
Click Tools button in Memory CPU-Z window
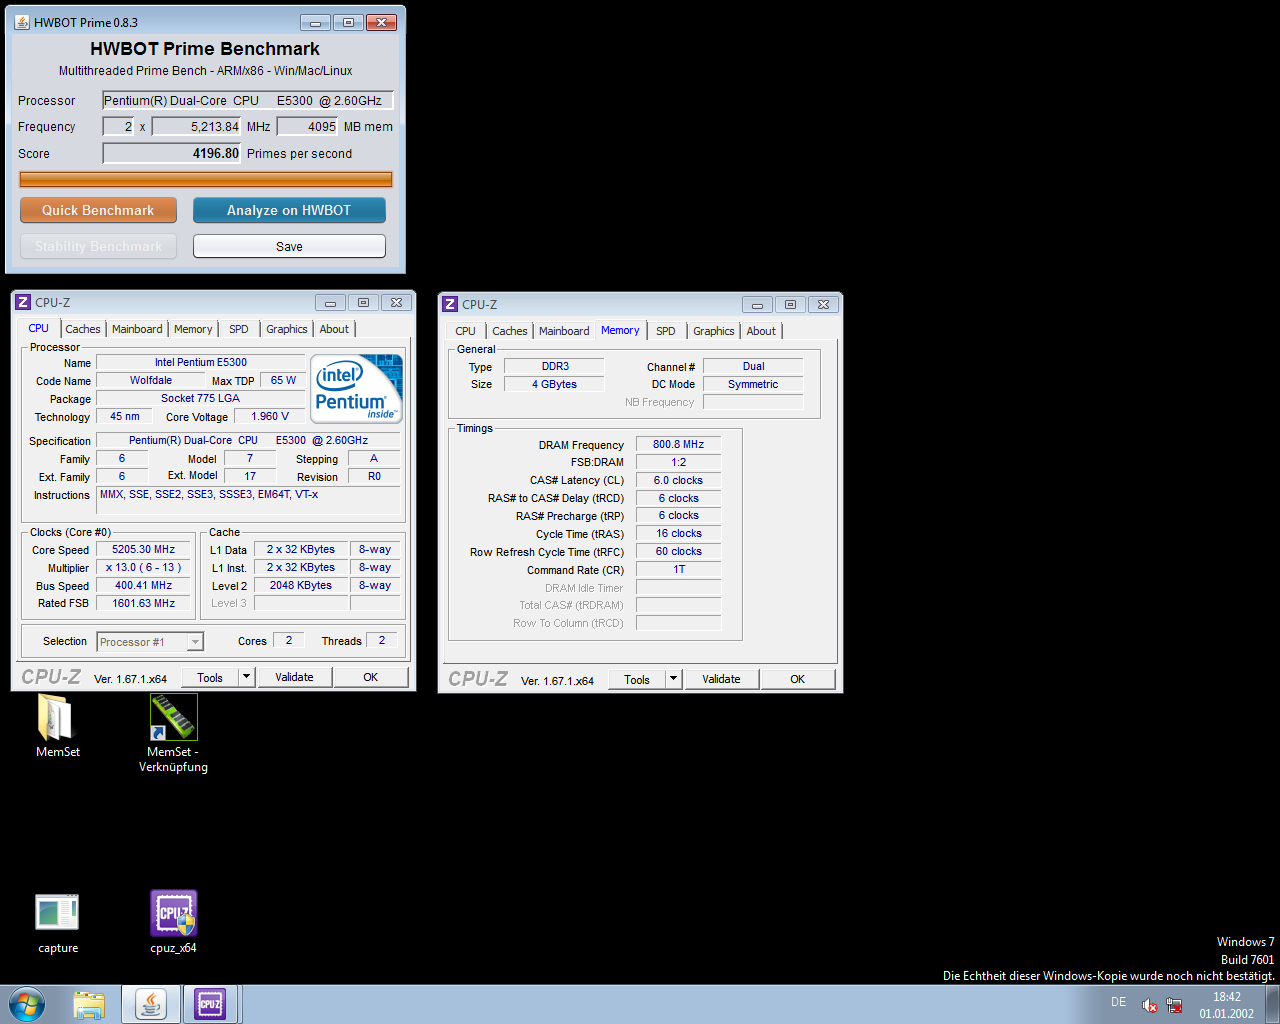click(637, 679)
